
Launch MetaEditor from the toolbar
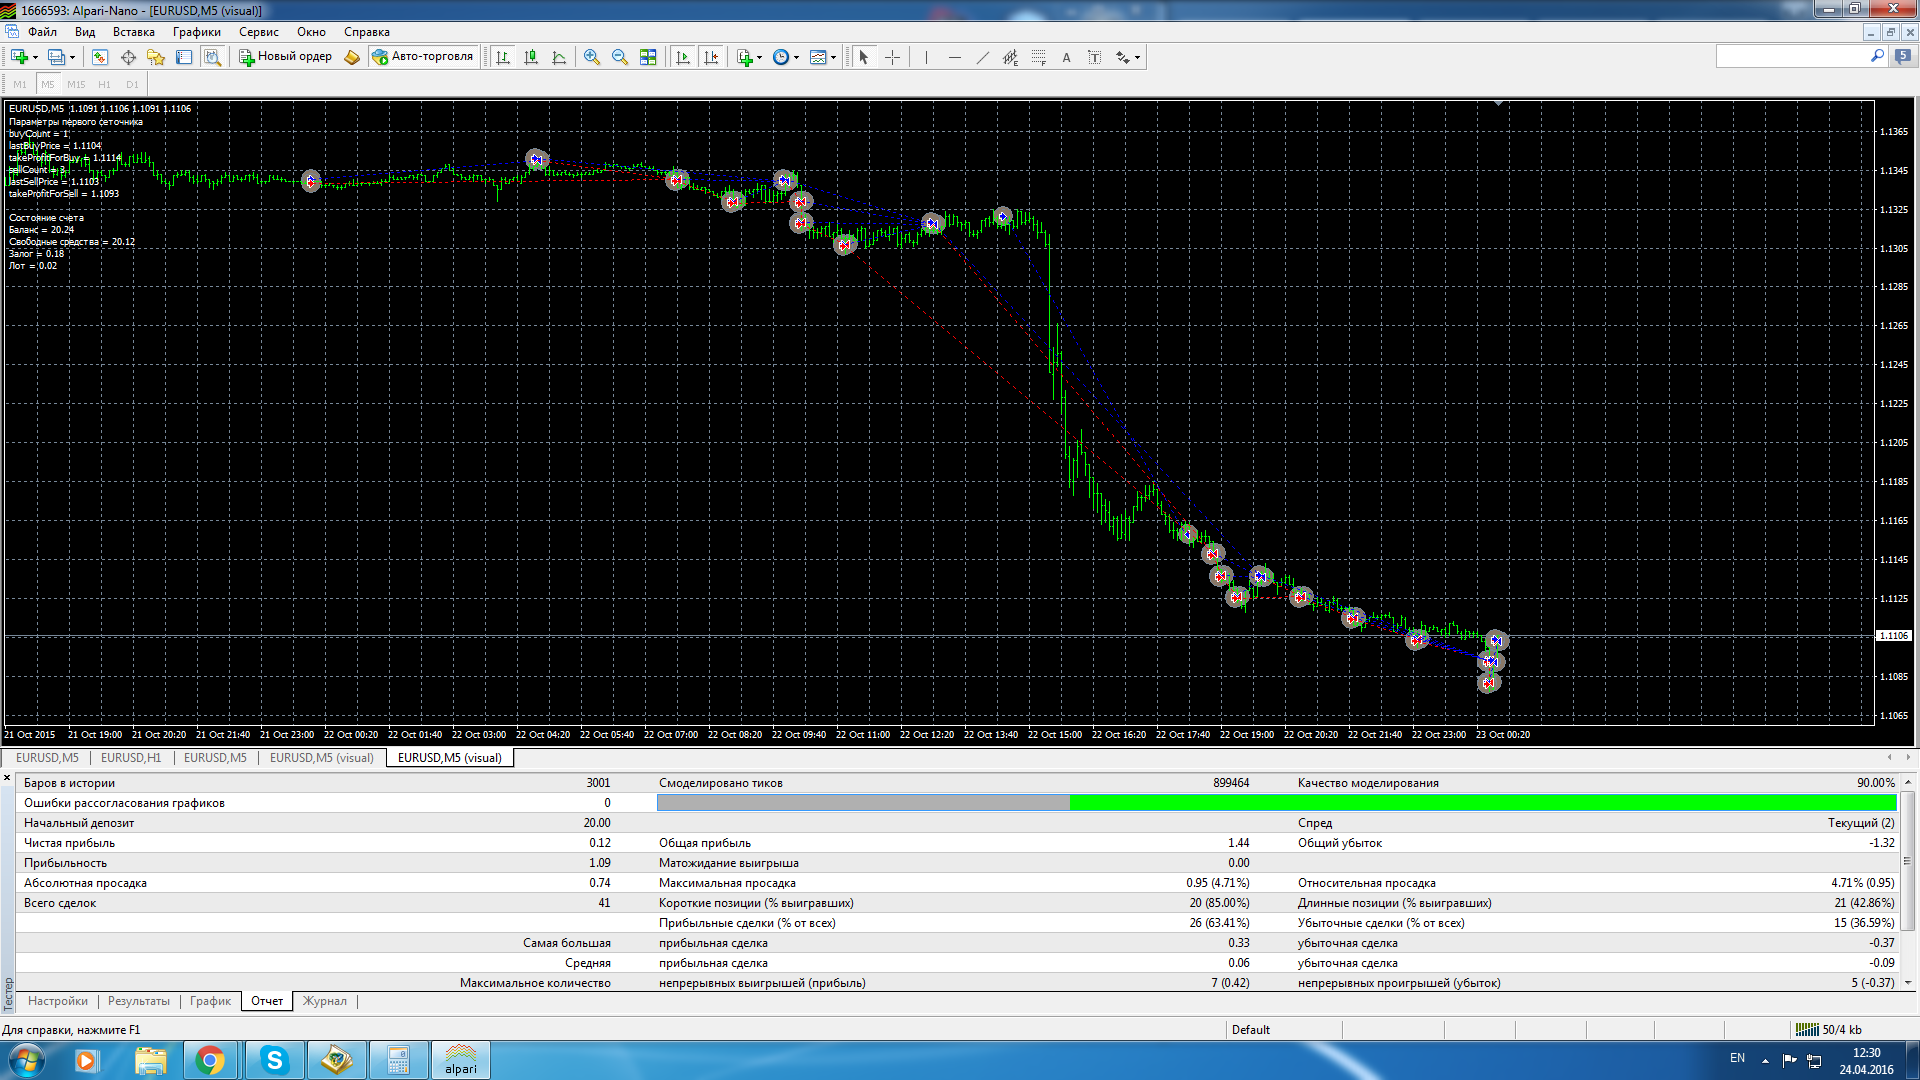352,57
